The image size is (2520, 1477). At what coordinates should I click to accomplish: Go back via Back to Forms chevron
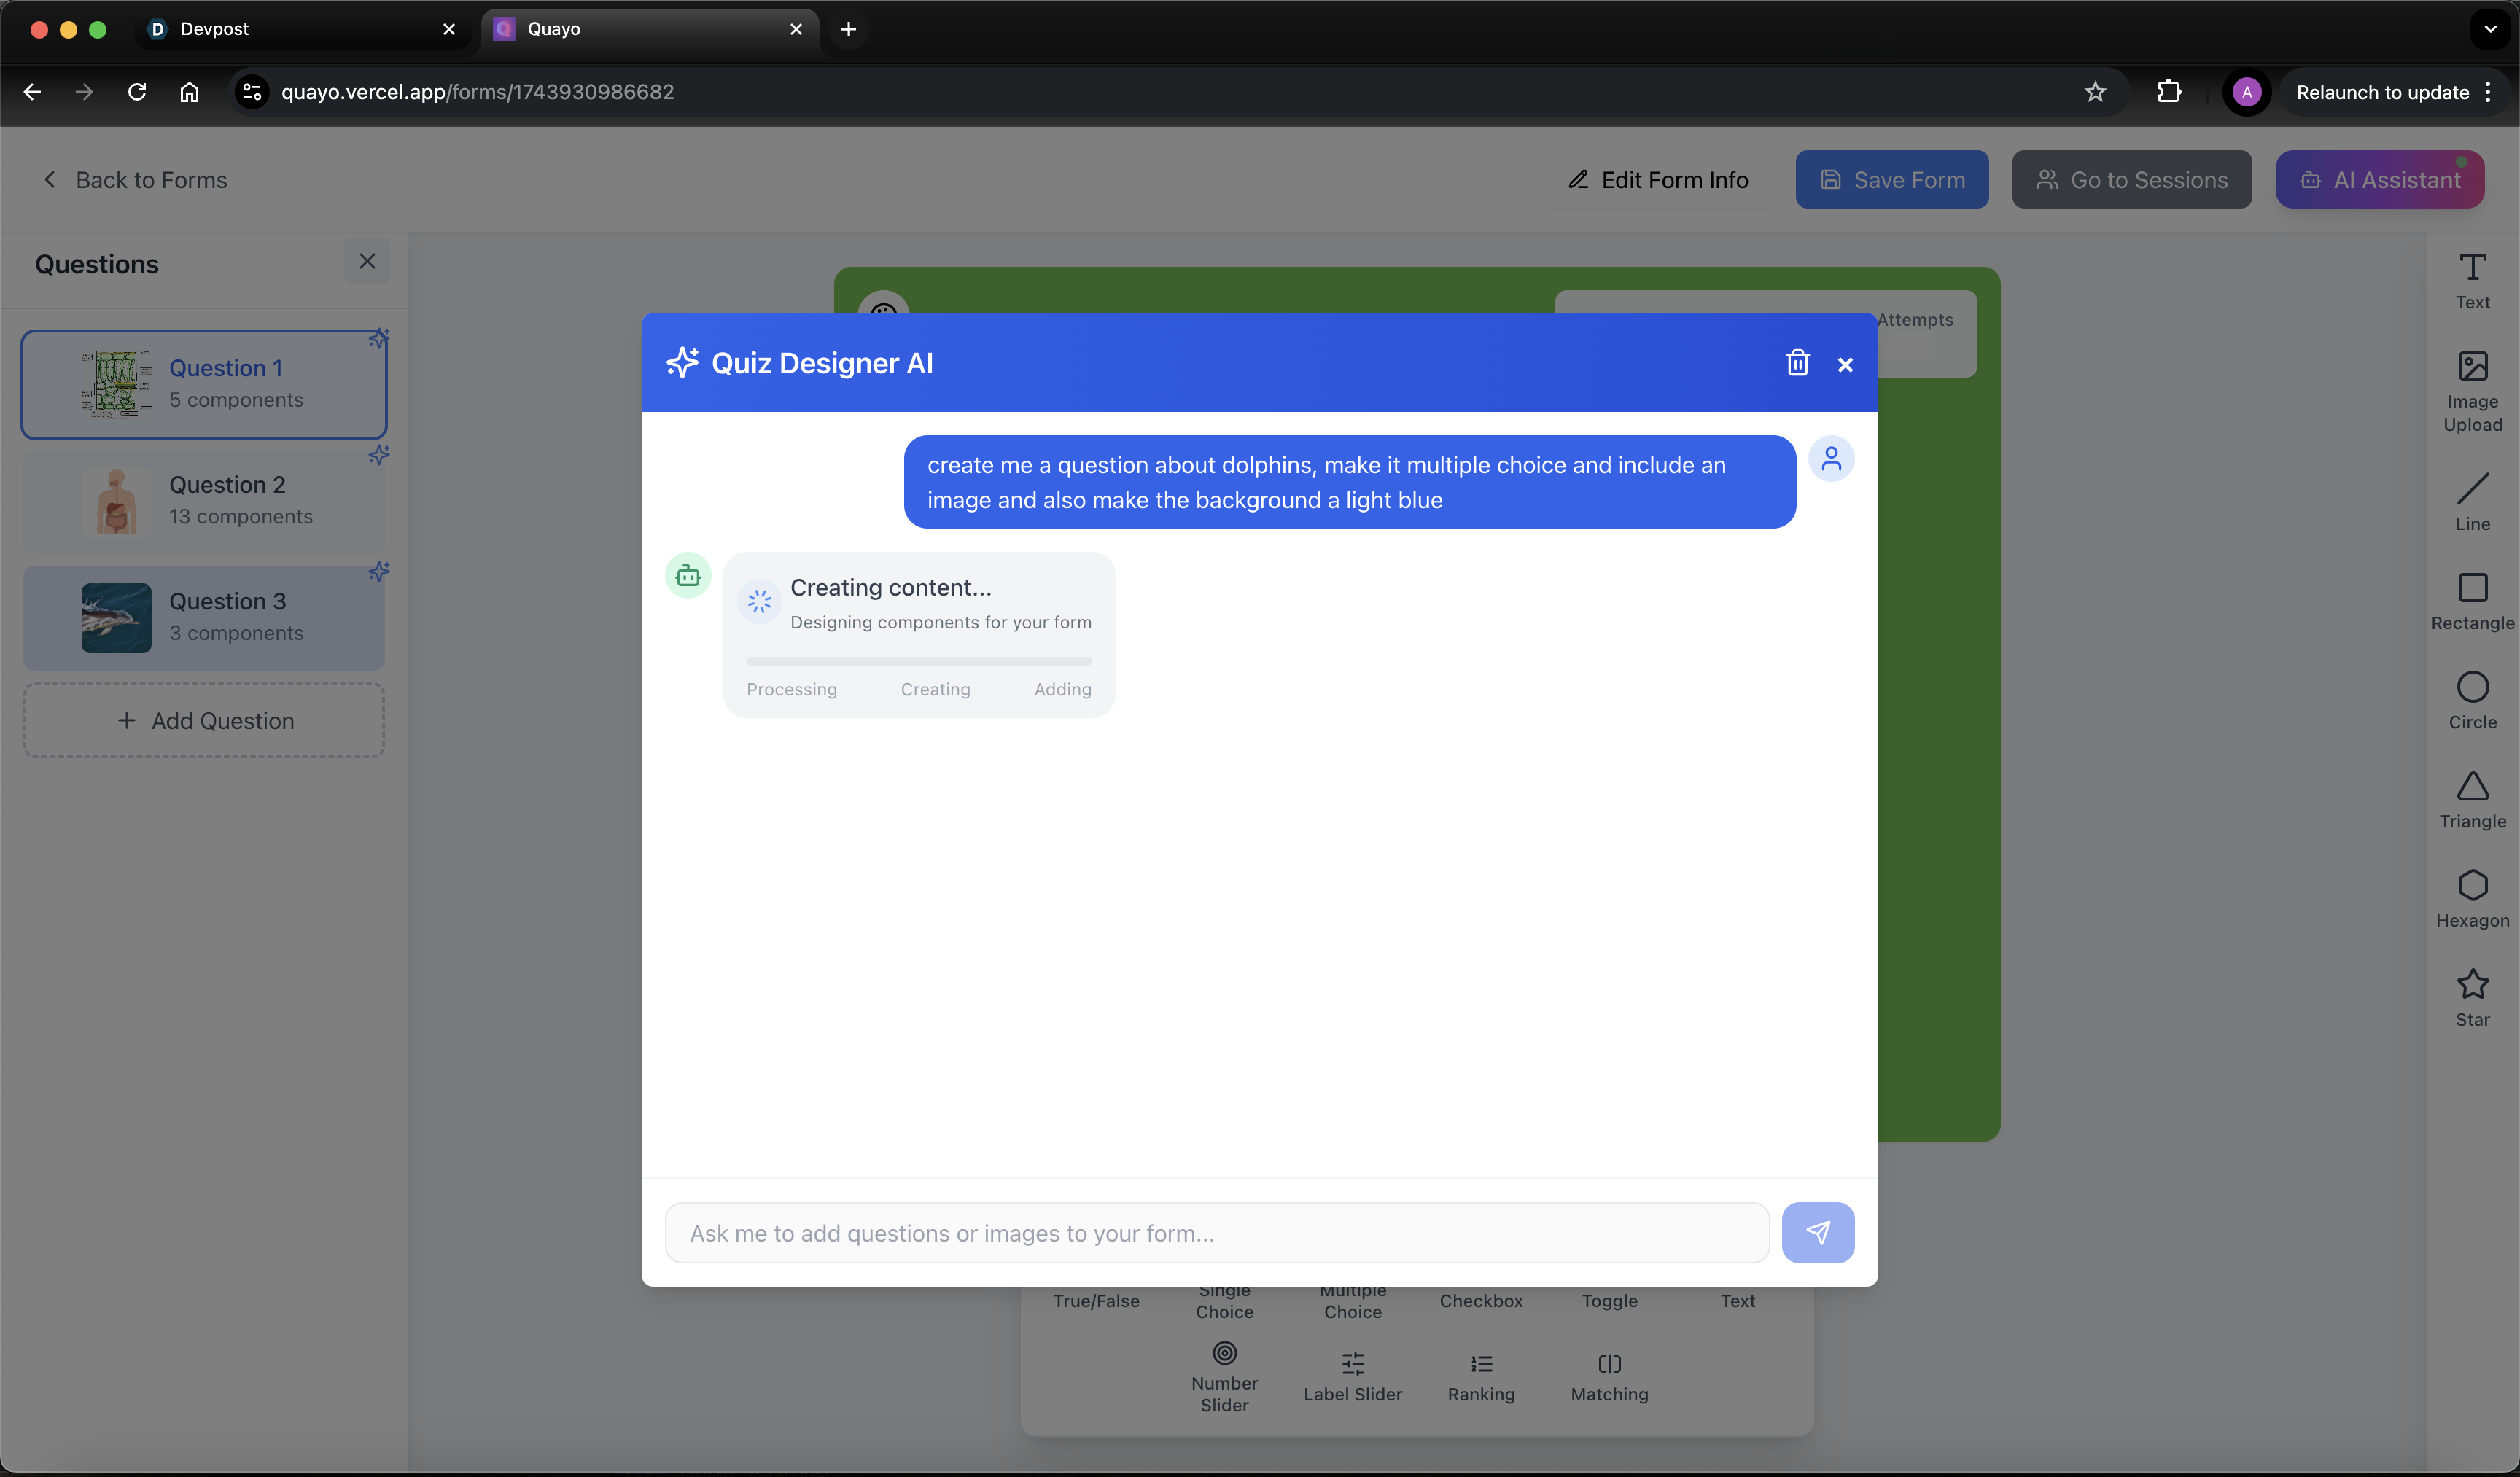point(50,180)
